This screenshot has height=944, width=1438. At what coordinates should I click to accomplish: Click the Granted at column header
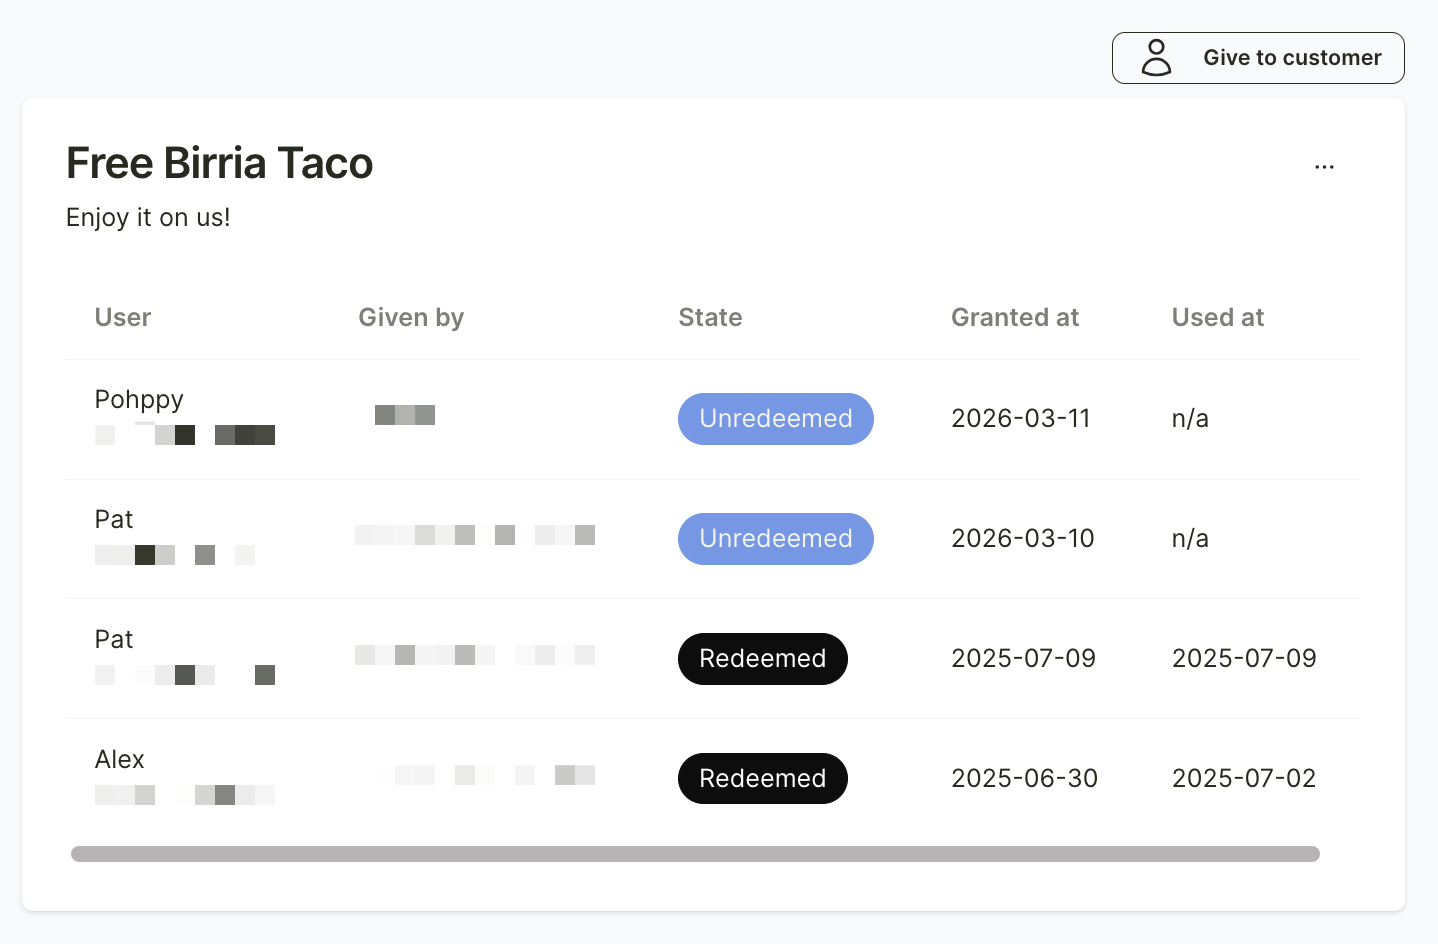point(1015,317)
